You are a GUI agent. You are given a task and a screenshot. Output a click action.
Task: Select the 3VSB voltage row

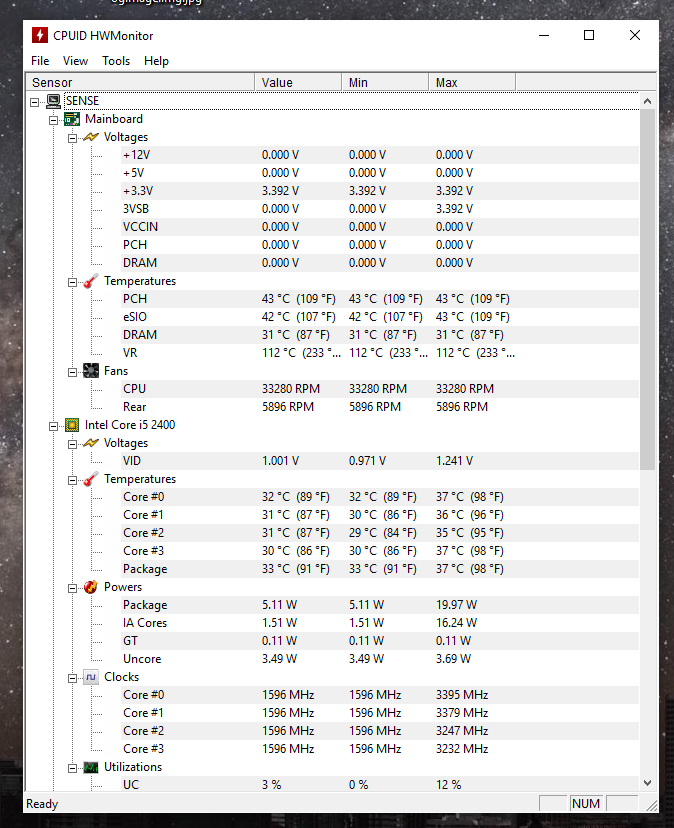point(379,209)
